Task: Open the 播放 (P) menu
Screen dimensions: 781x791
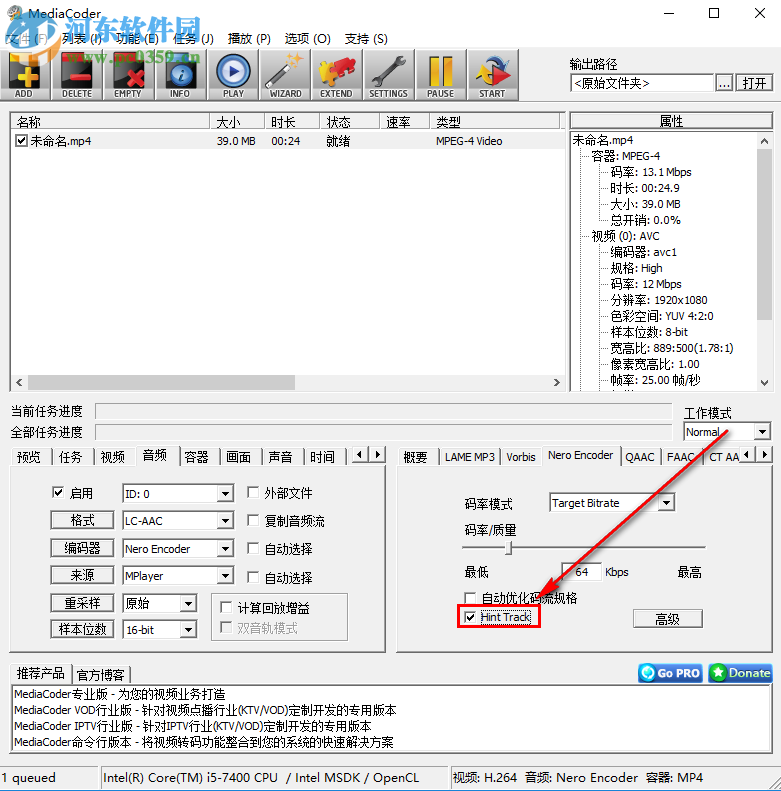Action: 249,39
